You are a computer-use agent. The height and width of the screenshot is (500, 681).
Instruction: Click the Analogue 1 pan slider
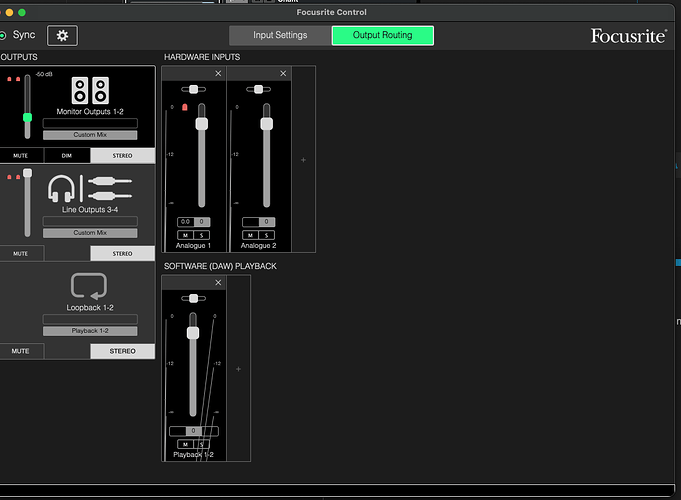[x=194, y=89]
